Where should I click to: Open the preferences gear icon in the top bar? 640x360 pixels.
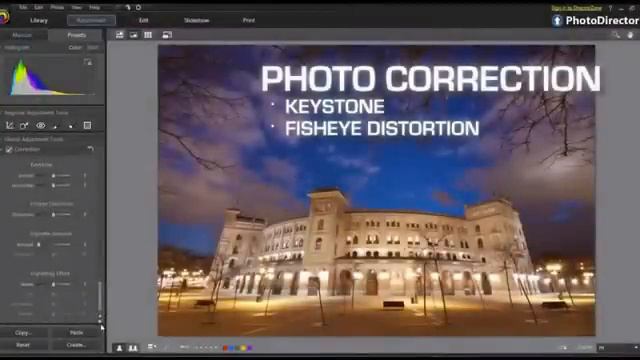tap(138, 7)
